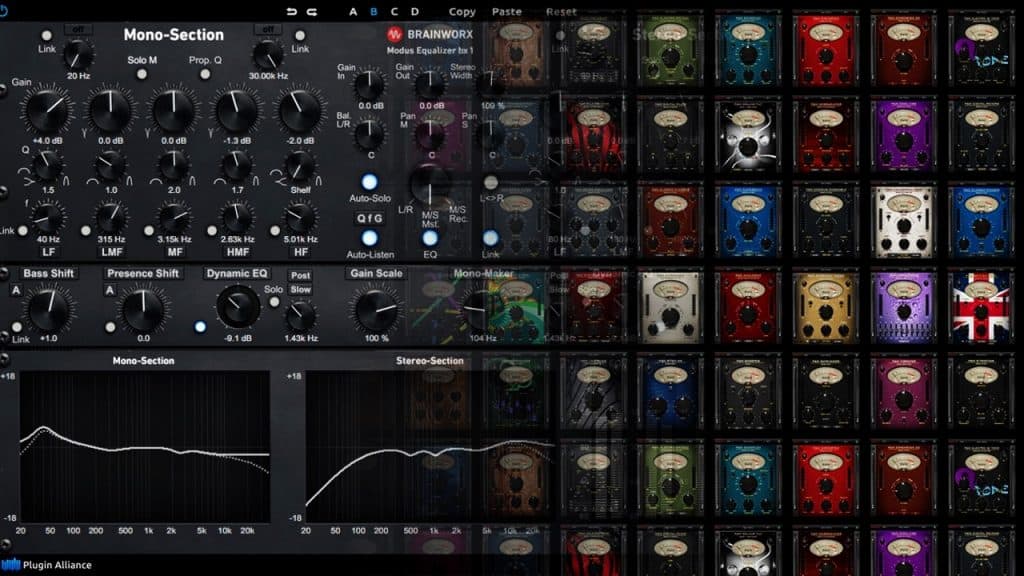The image size is (1024, 576).
Task: Select preset bank A
Action: (x=352, y=12)
